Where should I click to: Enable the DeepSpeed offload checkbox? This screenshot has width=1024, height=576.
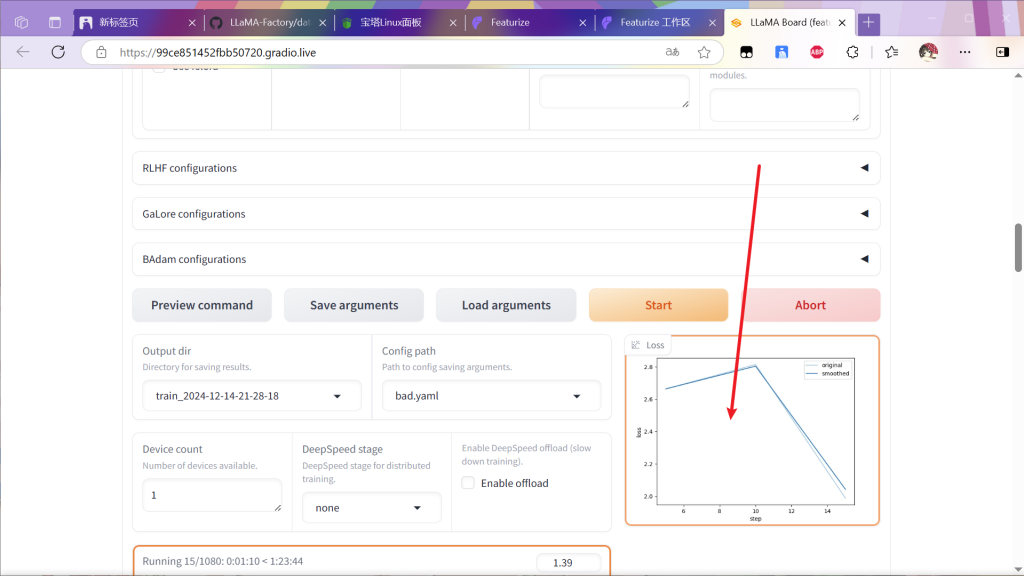(x=468, y=483)
